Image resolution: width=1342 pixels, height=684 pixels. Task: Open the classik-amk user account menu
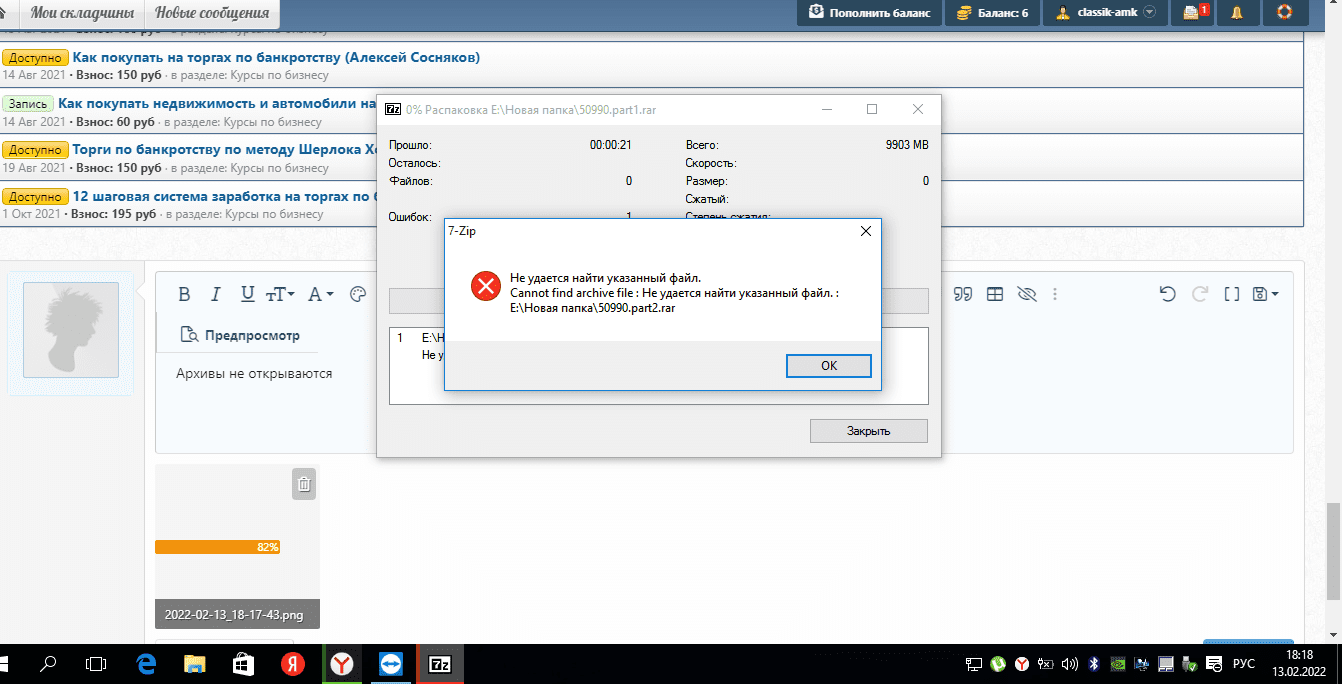(1105, 13)
